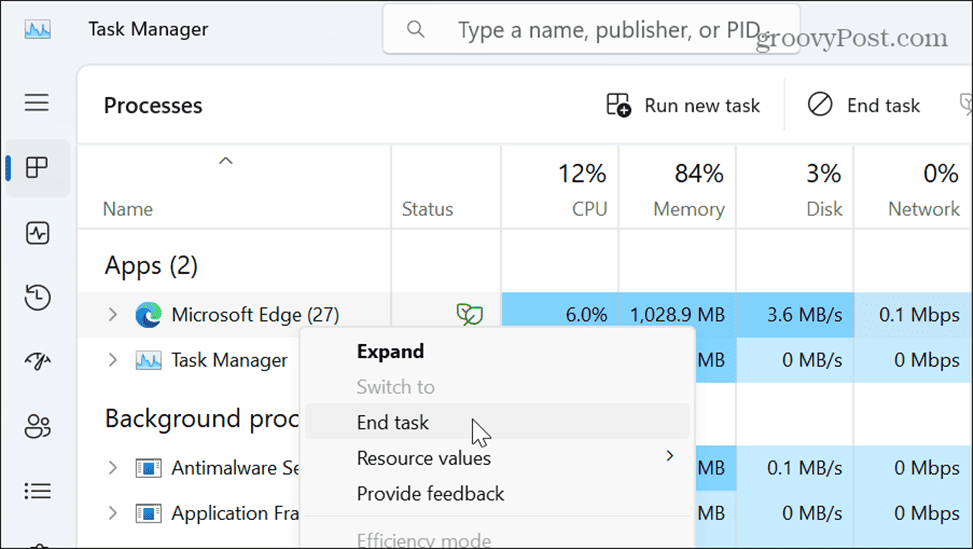This screenshot has height=549, width=973.
Task: Sort by the Disk column header
Action: point(824,209)
